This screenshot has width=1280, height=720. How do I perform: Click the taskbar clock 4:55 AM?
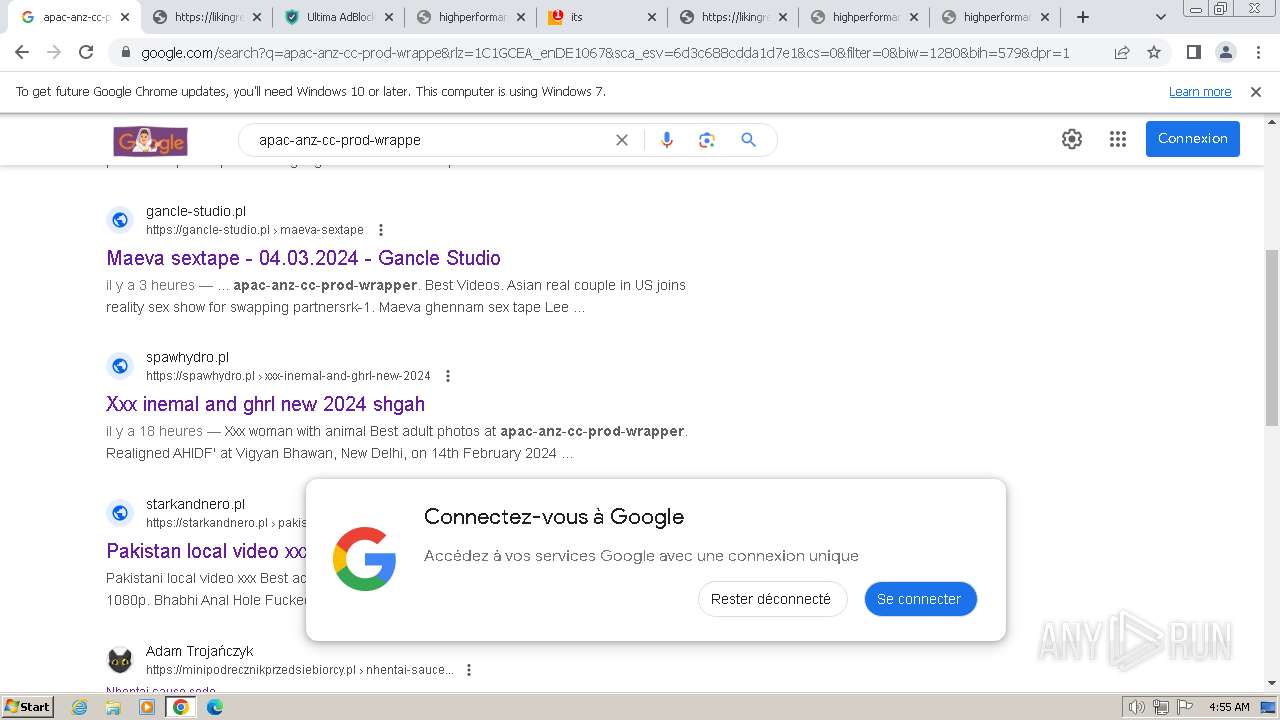(1229, 707)
